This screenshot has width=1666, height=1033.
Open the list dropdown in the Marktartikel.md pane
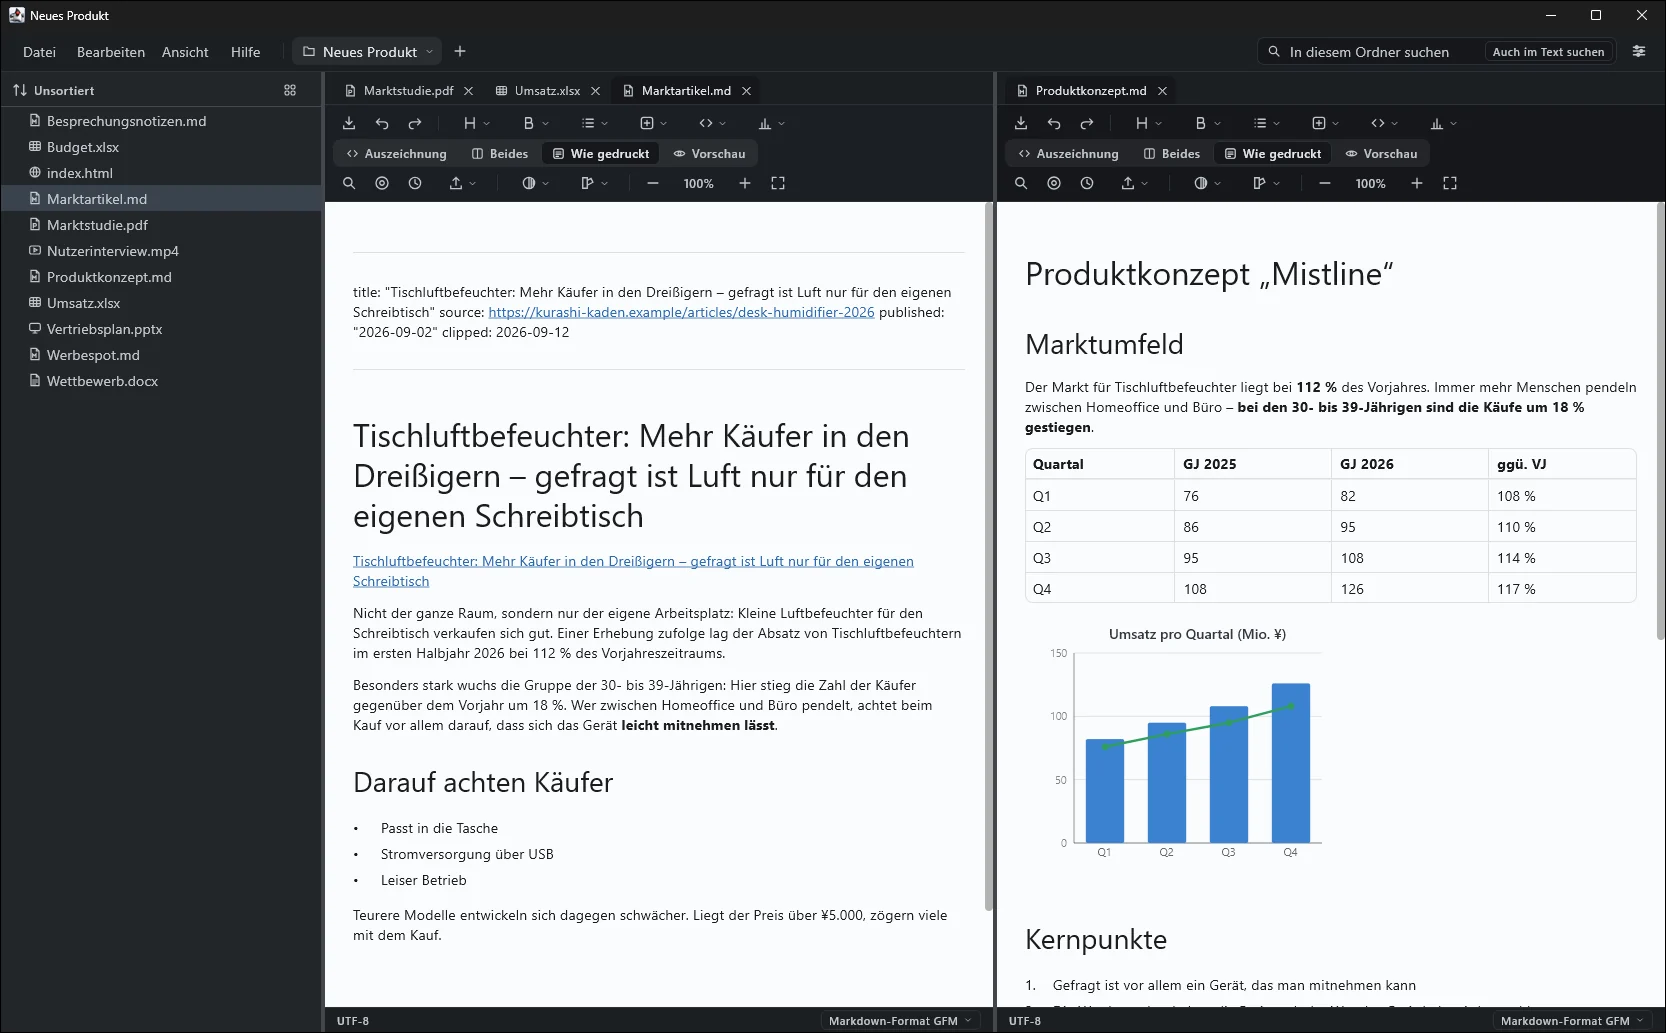coord(595,123)
